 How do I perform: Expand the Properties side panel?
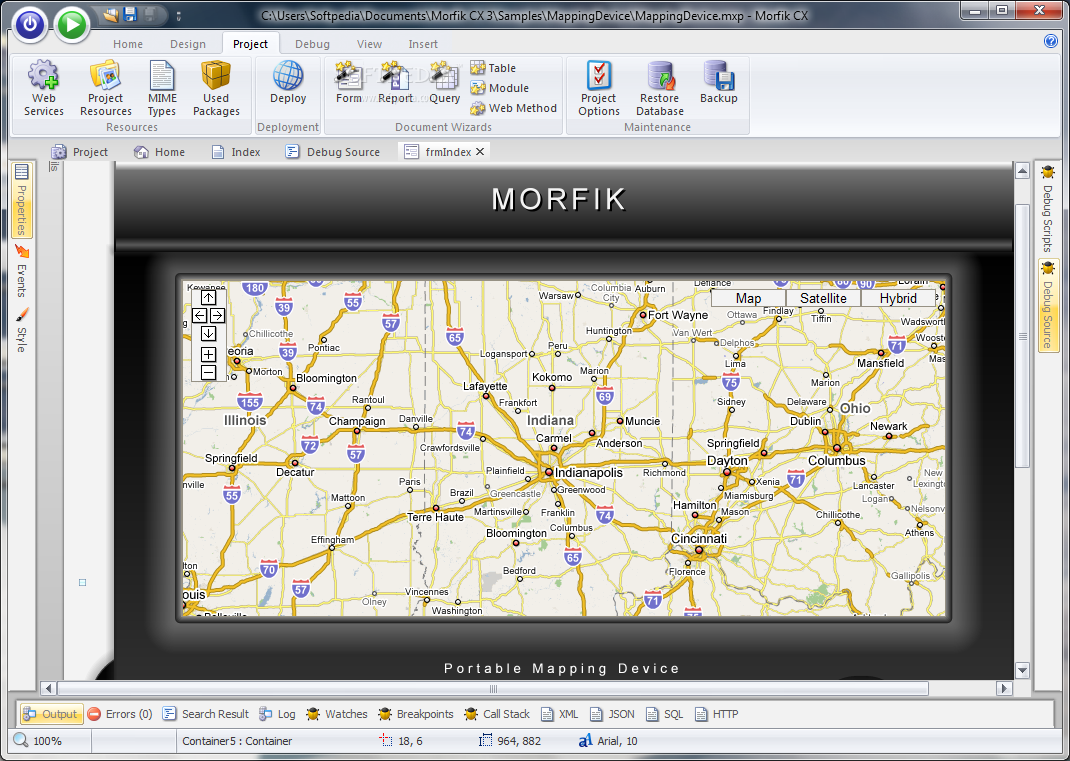click(21, 200)
